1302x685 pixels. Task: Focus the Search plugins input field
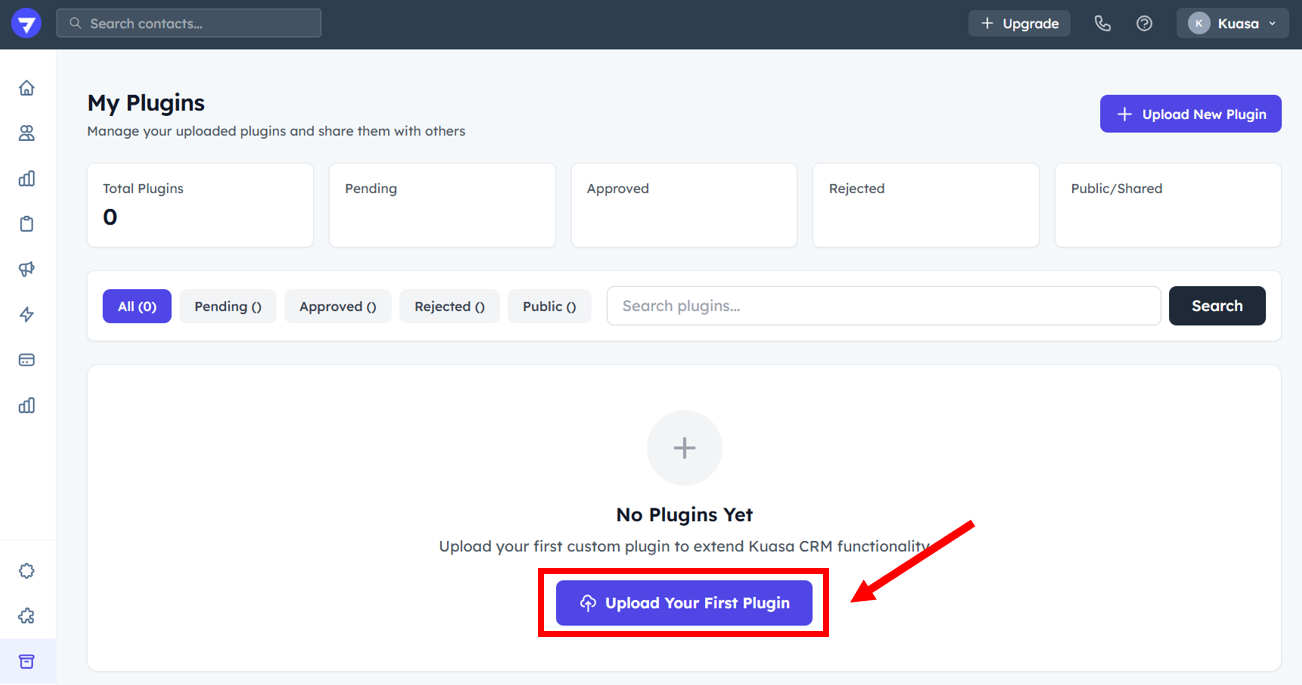pos(883,306)
